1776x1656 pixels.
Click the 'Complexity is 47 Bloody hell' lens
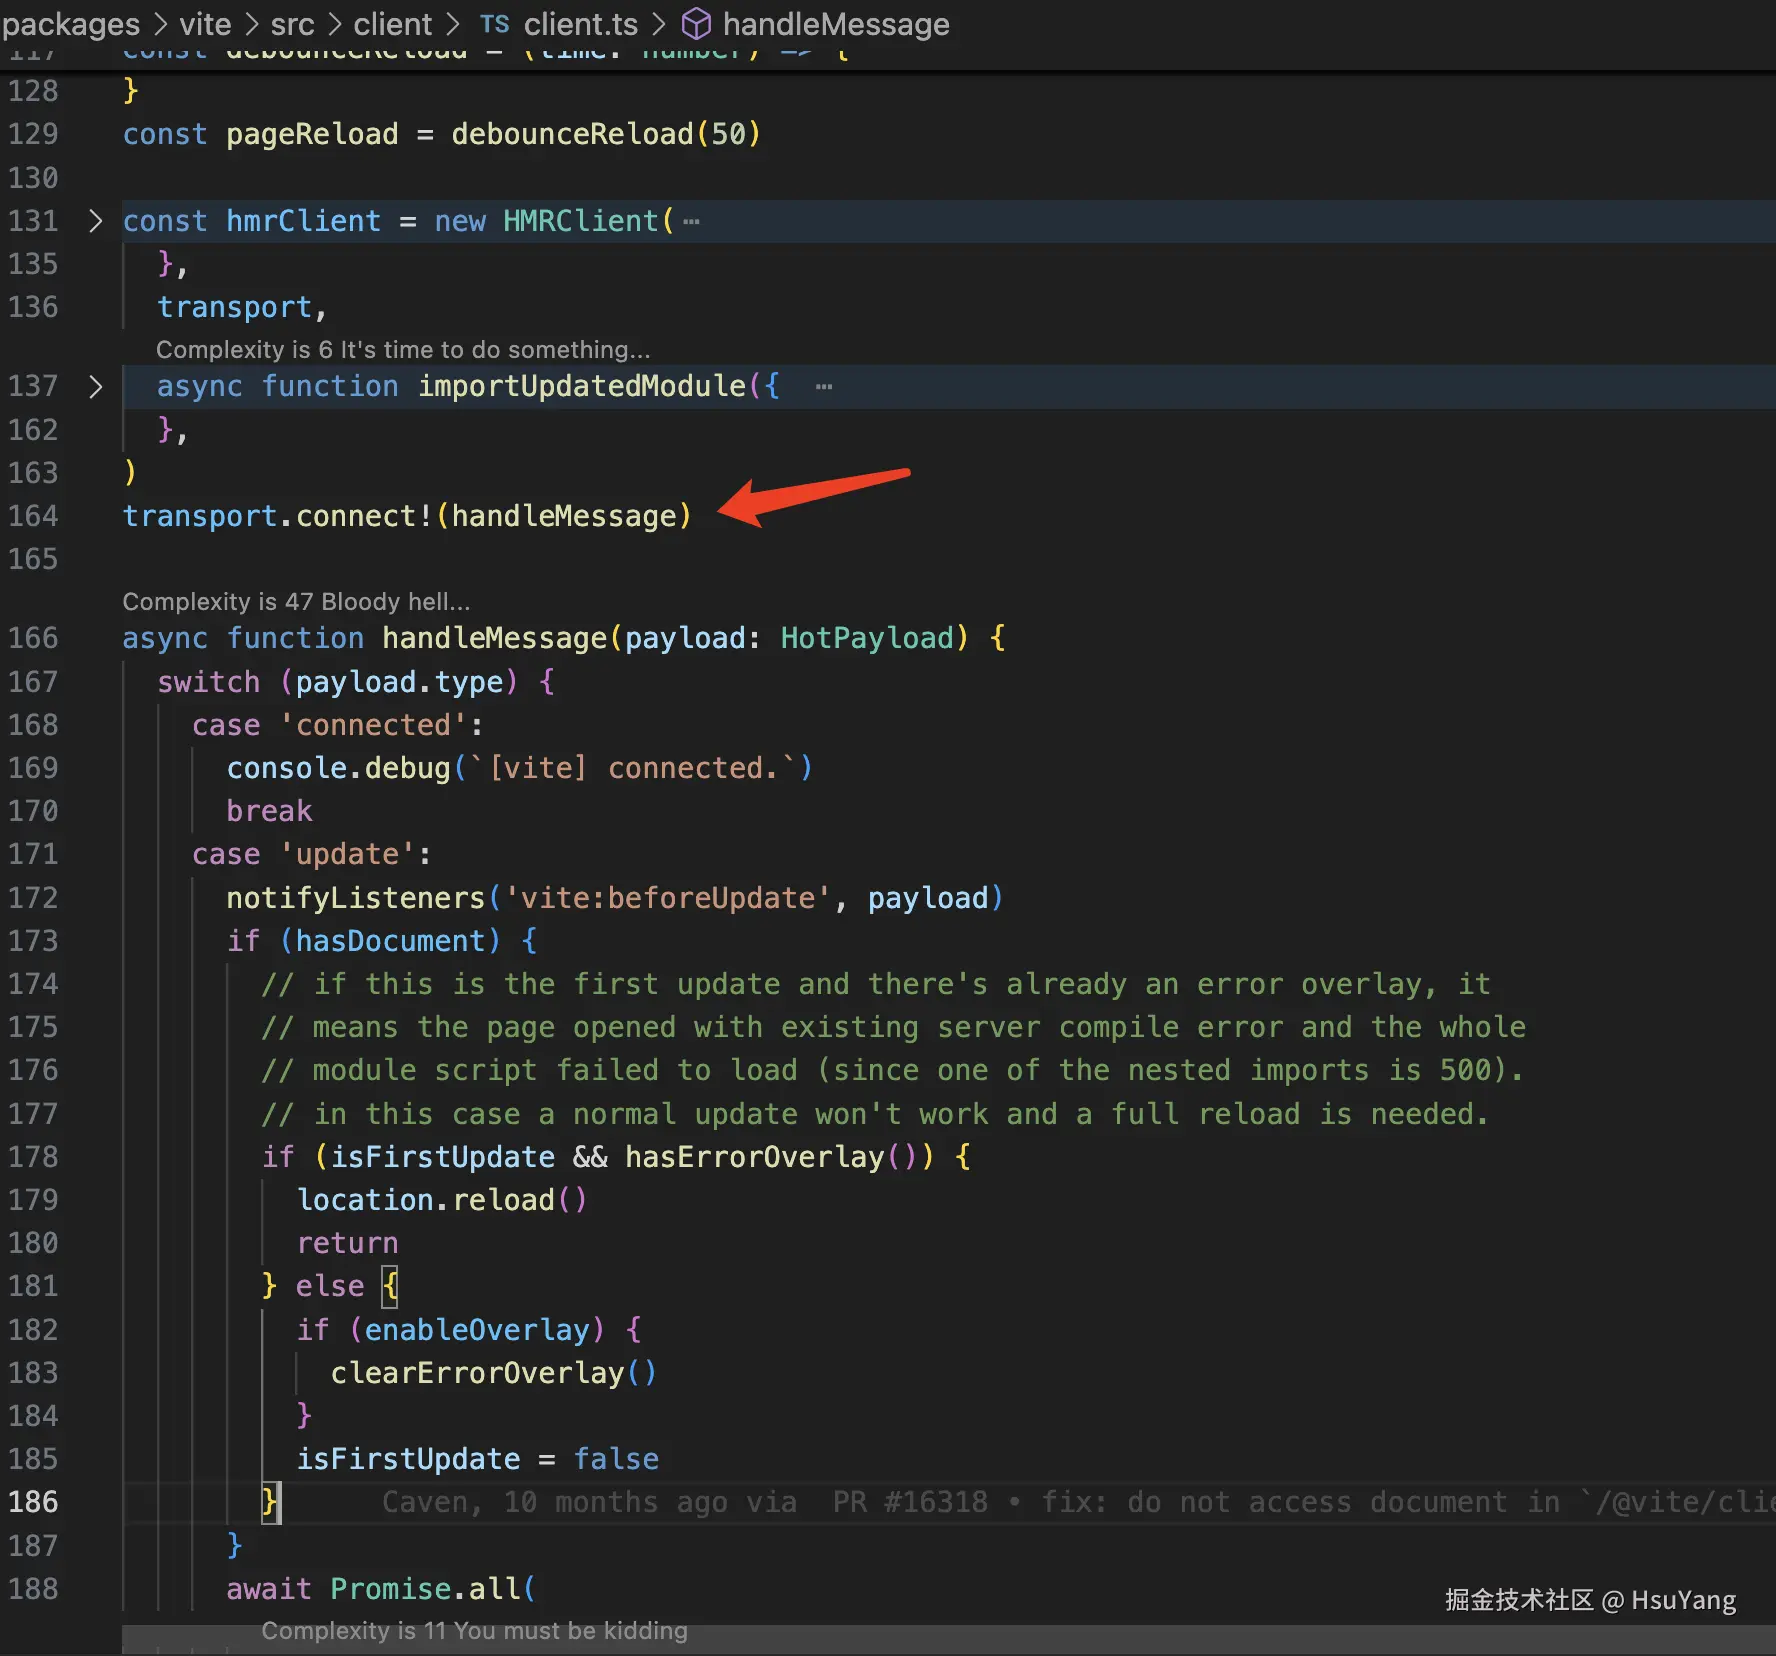click(x=296, y=601)
